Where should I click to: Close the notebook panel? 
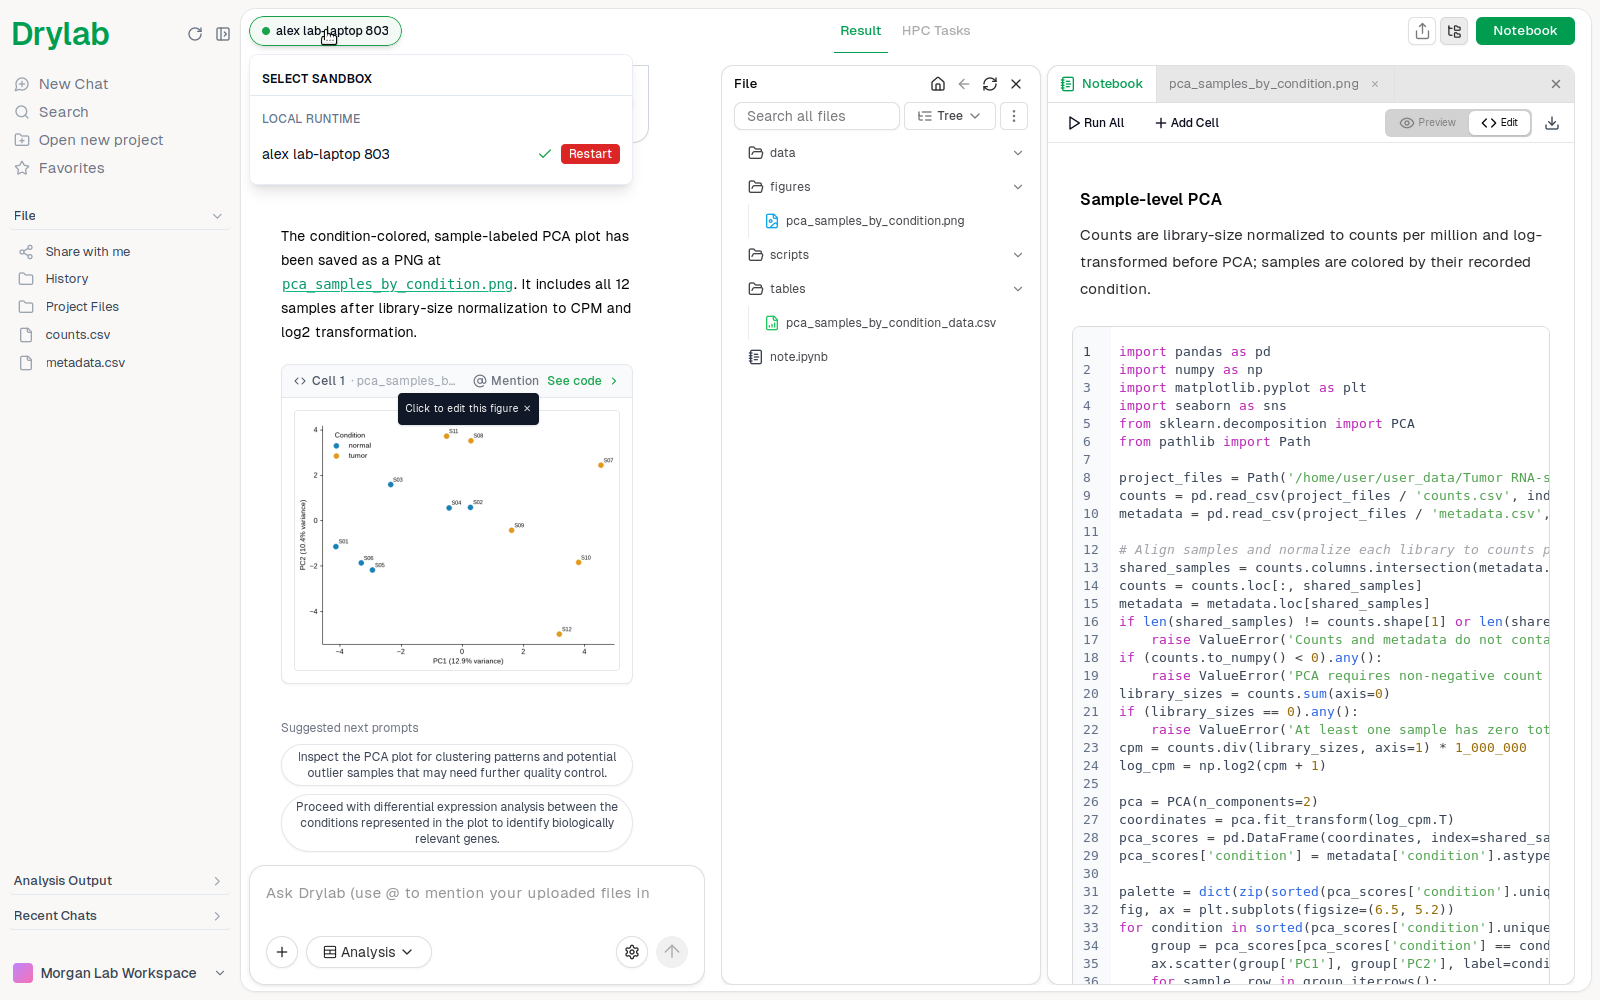pyautogui.click(x=1556, y=84)
